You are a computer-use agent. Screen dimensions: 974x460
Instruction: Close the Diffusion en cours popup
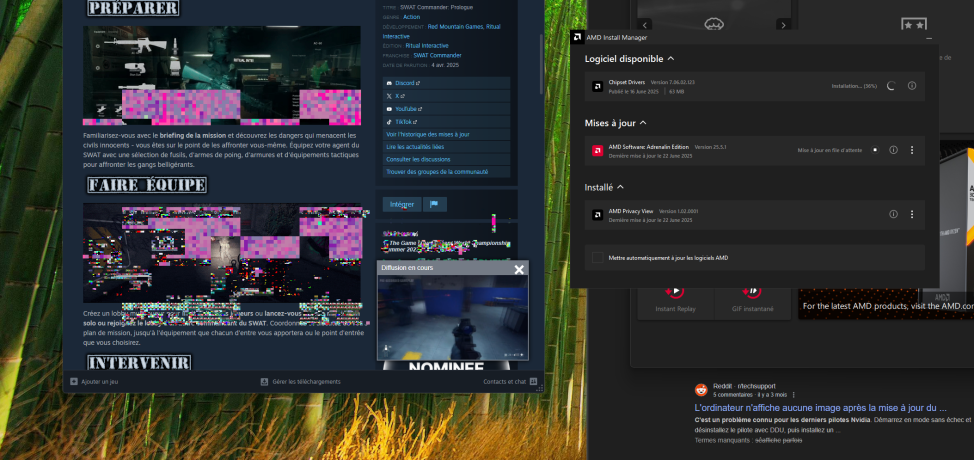coord(519,269)
